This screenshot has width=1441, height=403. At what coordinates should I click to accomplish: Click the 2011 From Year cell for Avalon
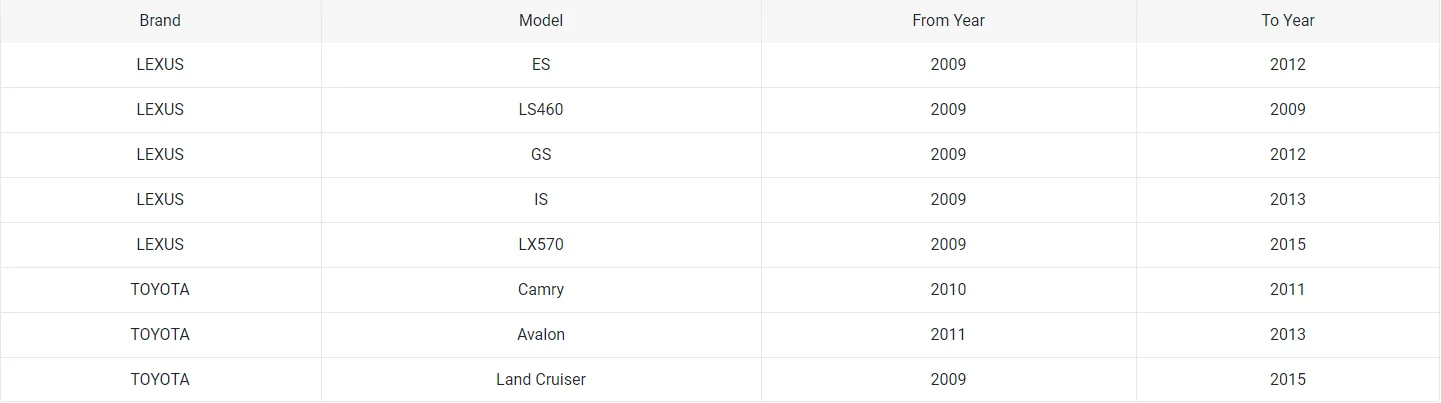(x=948, y=335)
